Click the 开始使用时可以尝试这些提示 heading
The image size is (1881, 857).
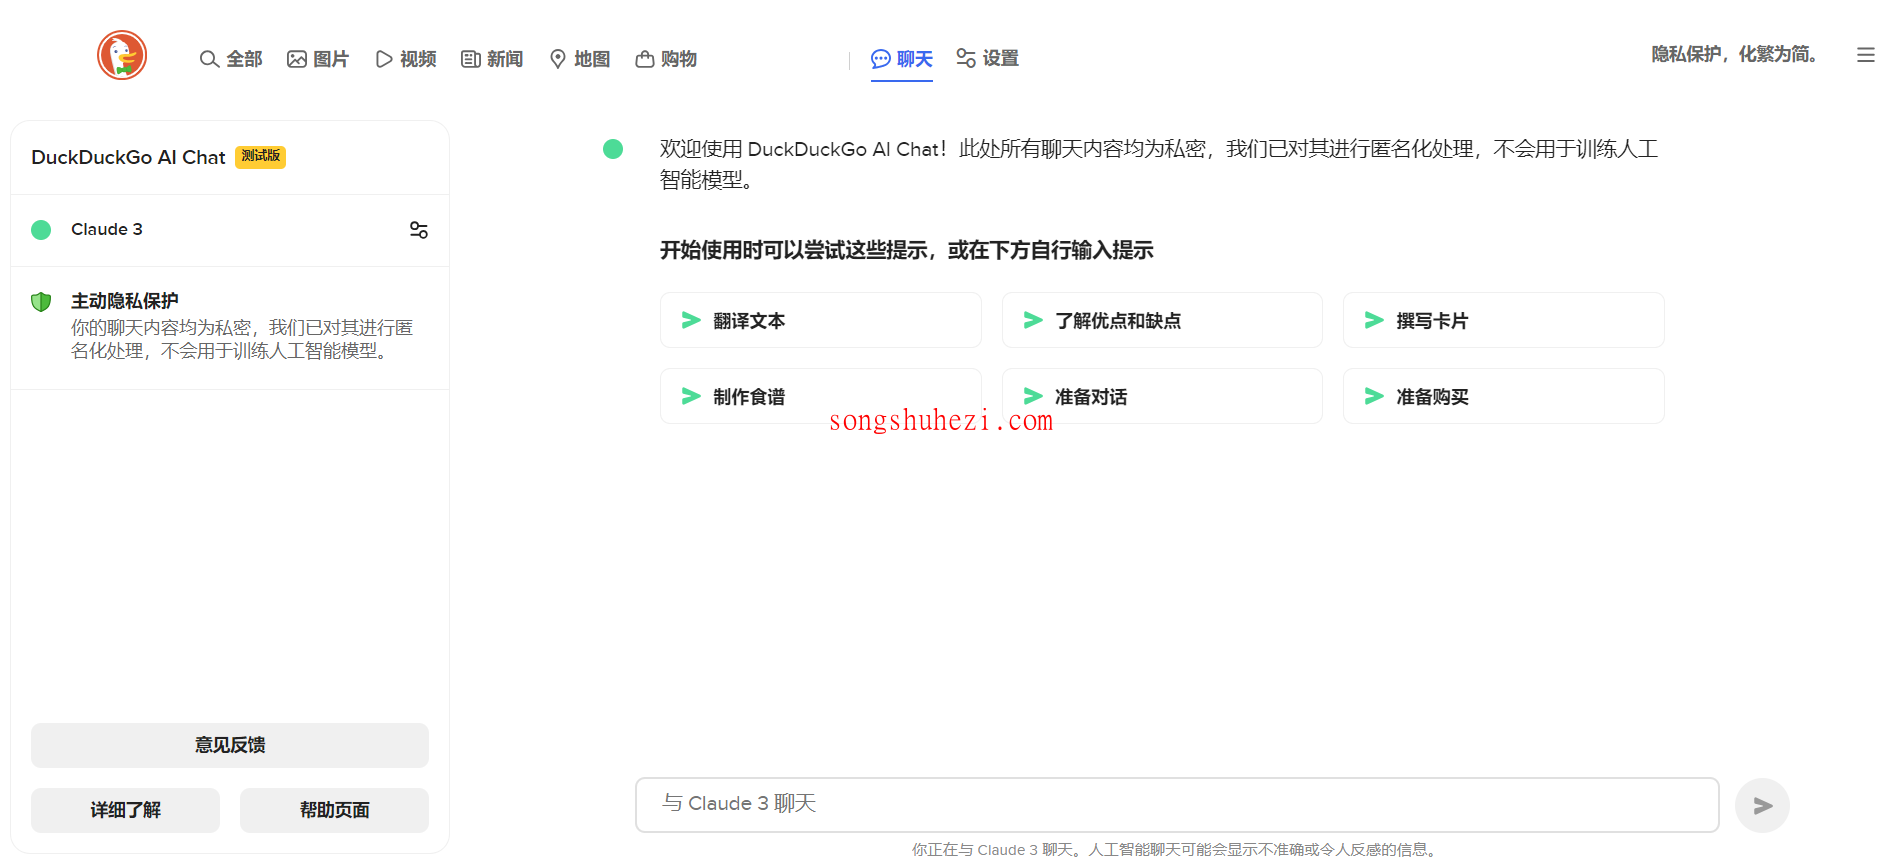click(x=906, y=250)
